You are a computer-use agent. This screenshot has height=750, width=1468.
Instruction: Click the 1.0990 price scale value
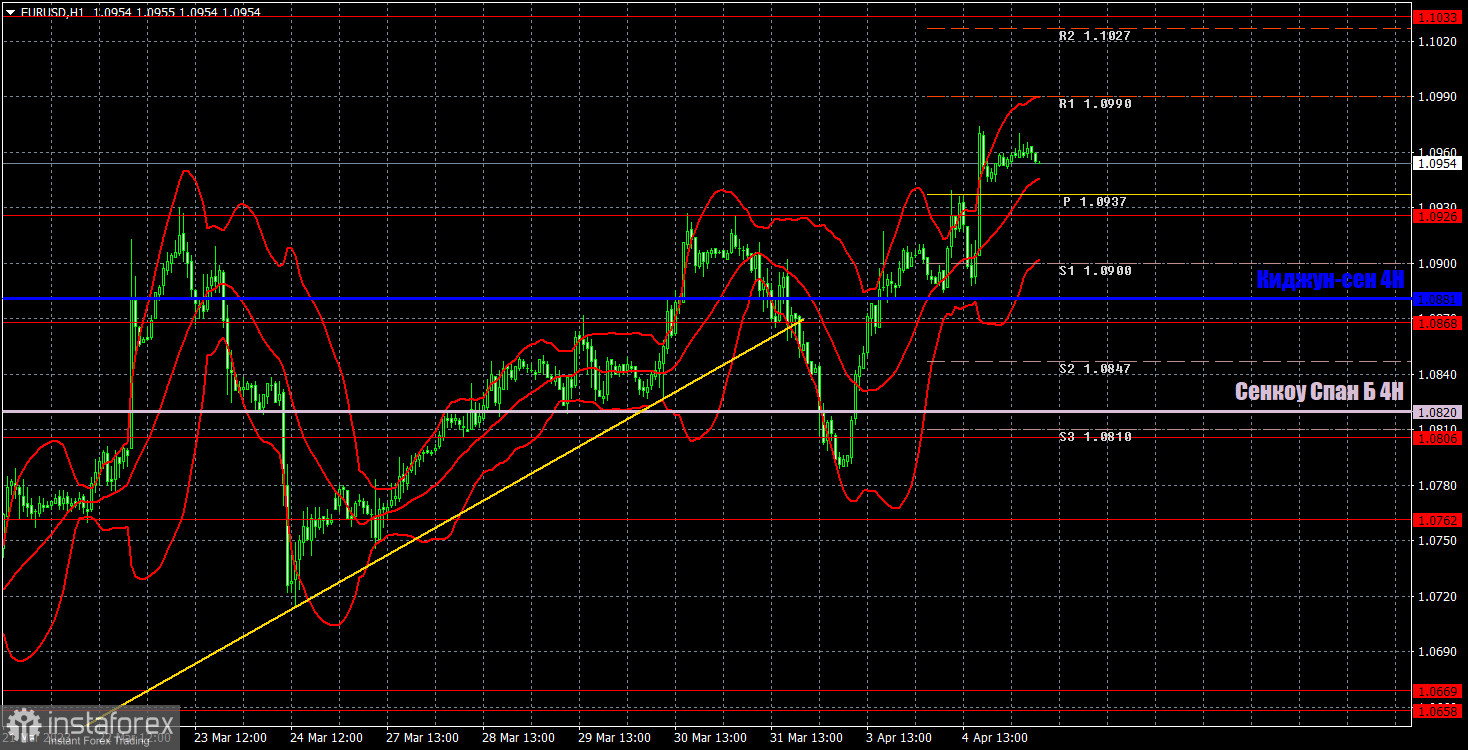[1436, 97]
